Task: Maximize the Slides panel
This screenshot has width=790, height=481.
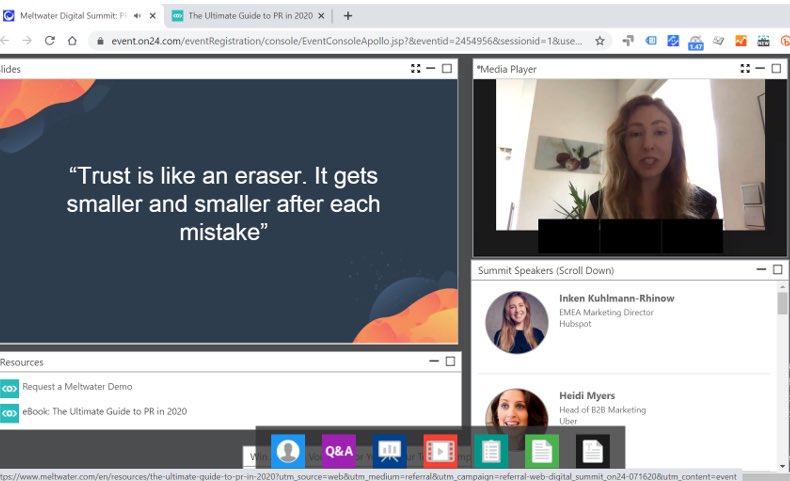Action: pyautogui.click(x=447, y=68)
